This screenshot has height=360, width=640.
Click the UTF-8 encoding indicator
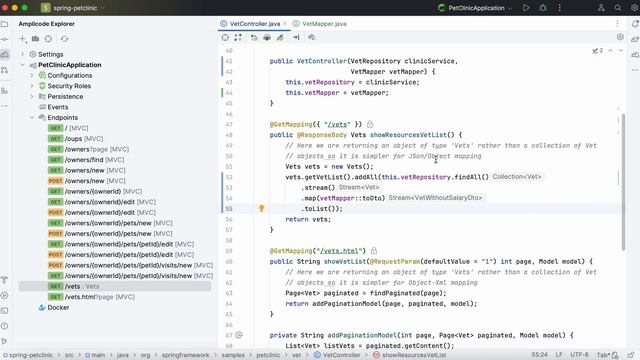tap(579, 355)
